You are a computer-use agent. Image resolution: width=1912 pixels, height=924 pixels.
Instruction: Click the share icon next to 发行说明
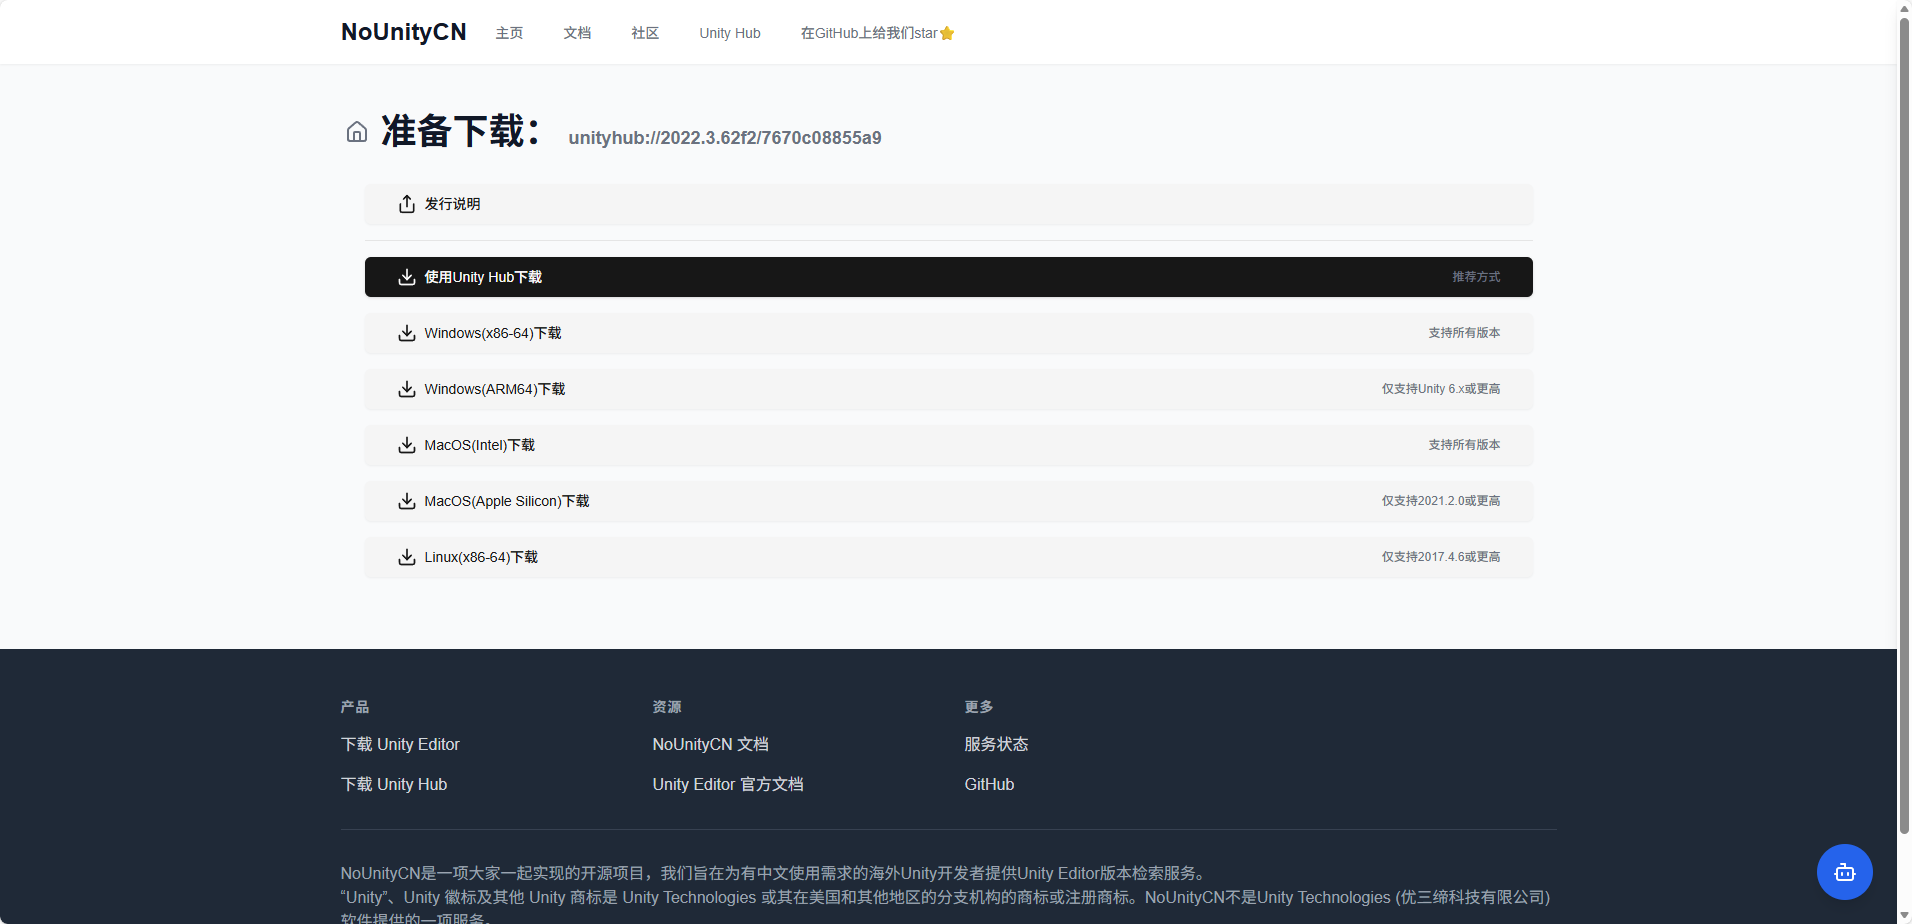(407, 204)
